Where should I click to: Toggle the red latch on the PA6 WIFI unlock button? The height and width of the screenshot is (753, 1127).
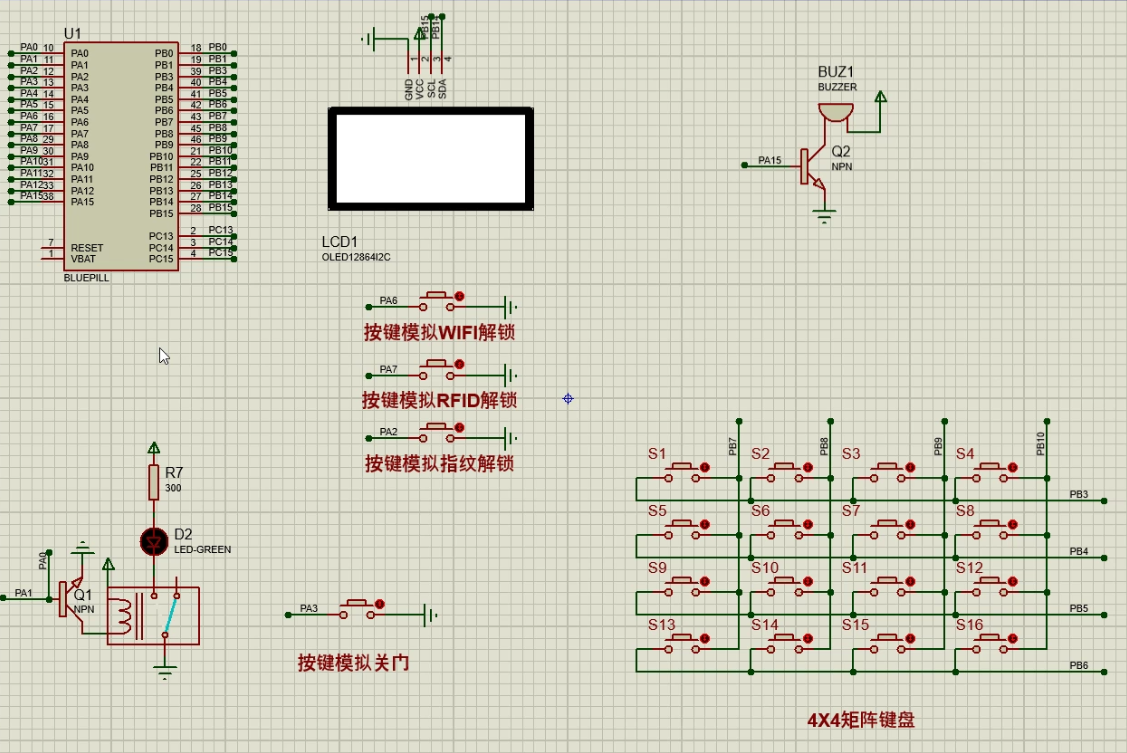[459, 296]
